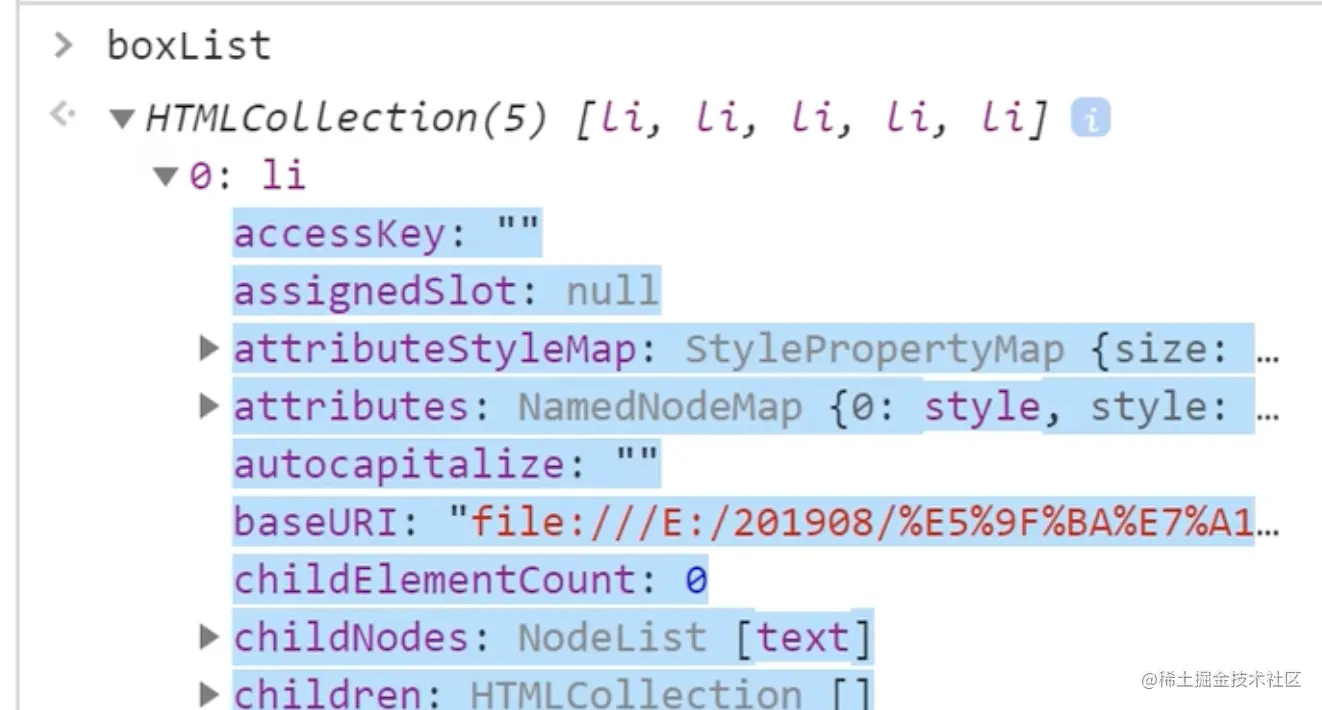Click the '0: li' label text
The image size is (1322, 710).
[247, 177]
